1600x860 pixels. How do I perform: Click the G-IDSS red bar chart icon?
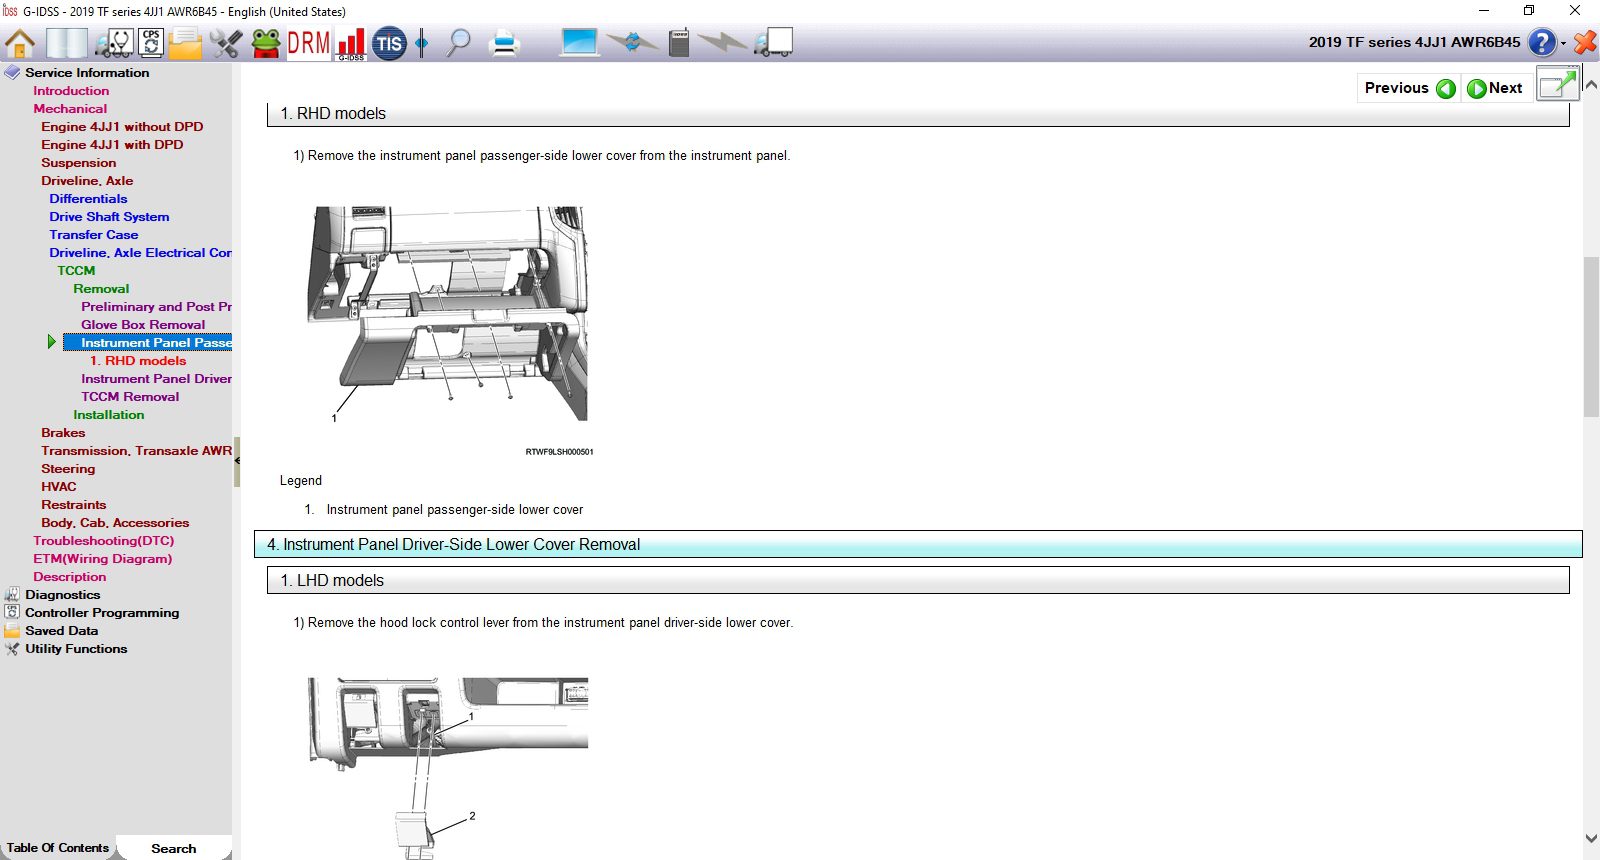[x=351, y=43]
